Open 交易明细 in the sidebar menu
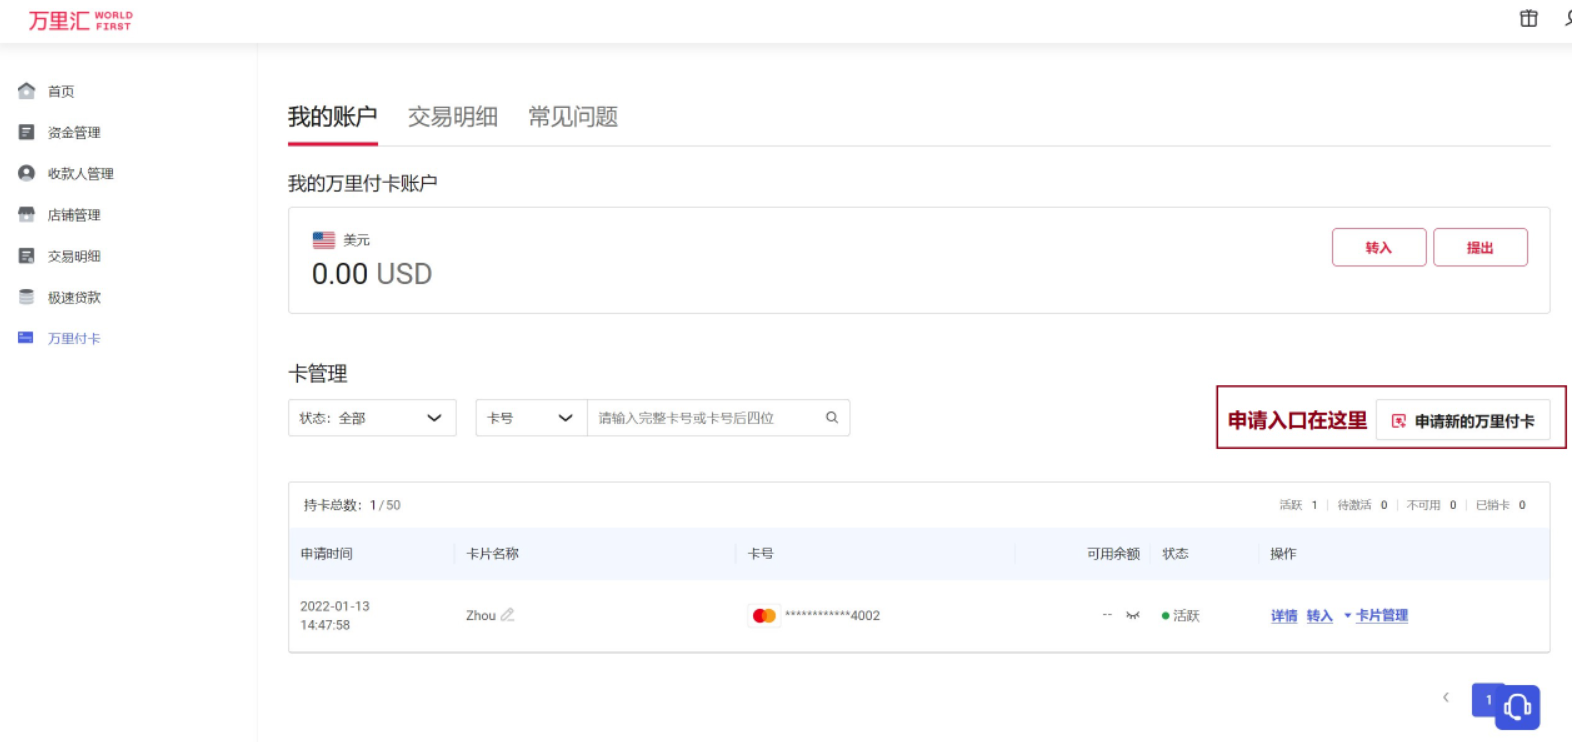Image resolution: width=1572 pixels, height=742 pixels. pyautogui.click(x=74, y=256)
